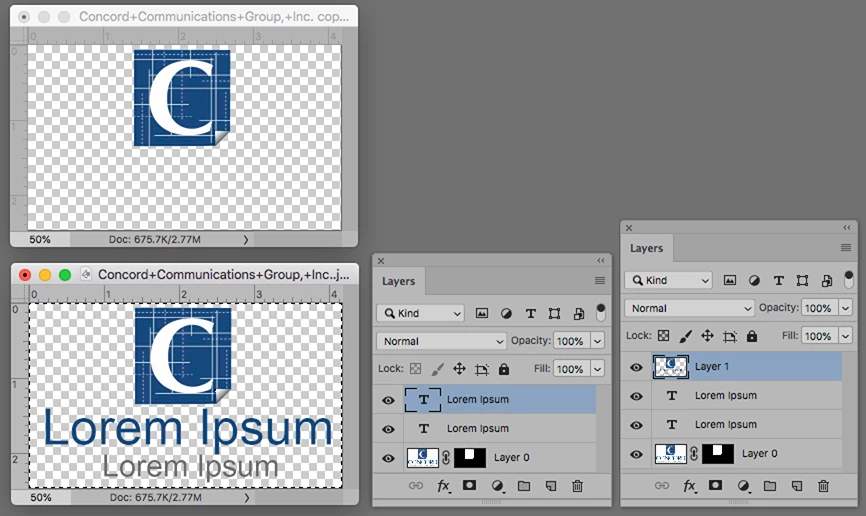Click Fill value field in right panel
This screenshot has width=866, height=516.
pyautogui.click(x=820, y=335)
